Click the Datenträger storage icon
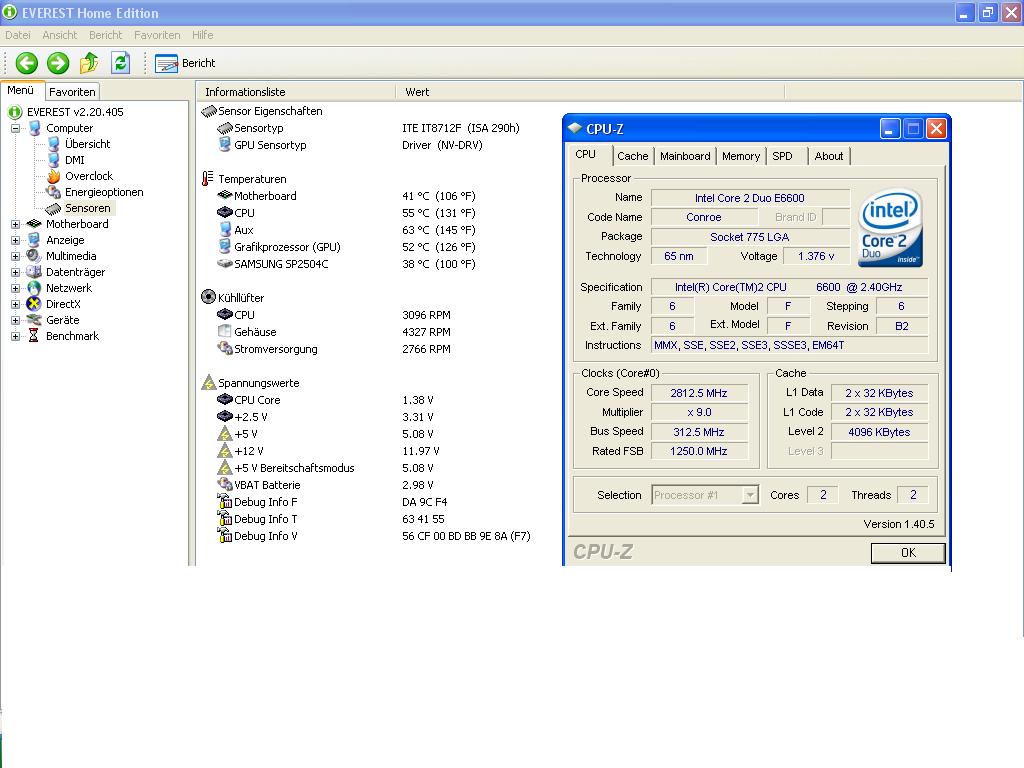The width and height of the screenshot is (1024, 768). point(35,272)
